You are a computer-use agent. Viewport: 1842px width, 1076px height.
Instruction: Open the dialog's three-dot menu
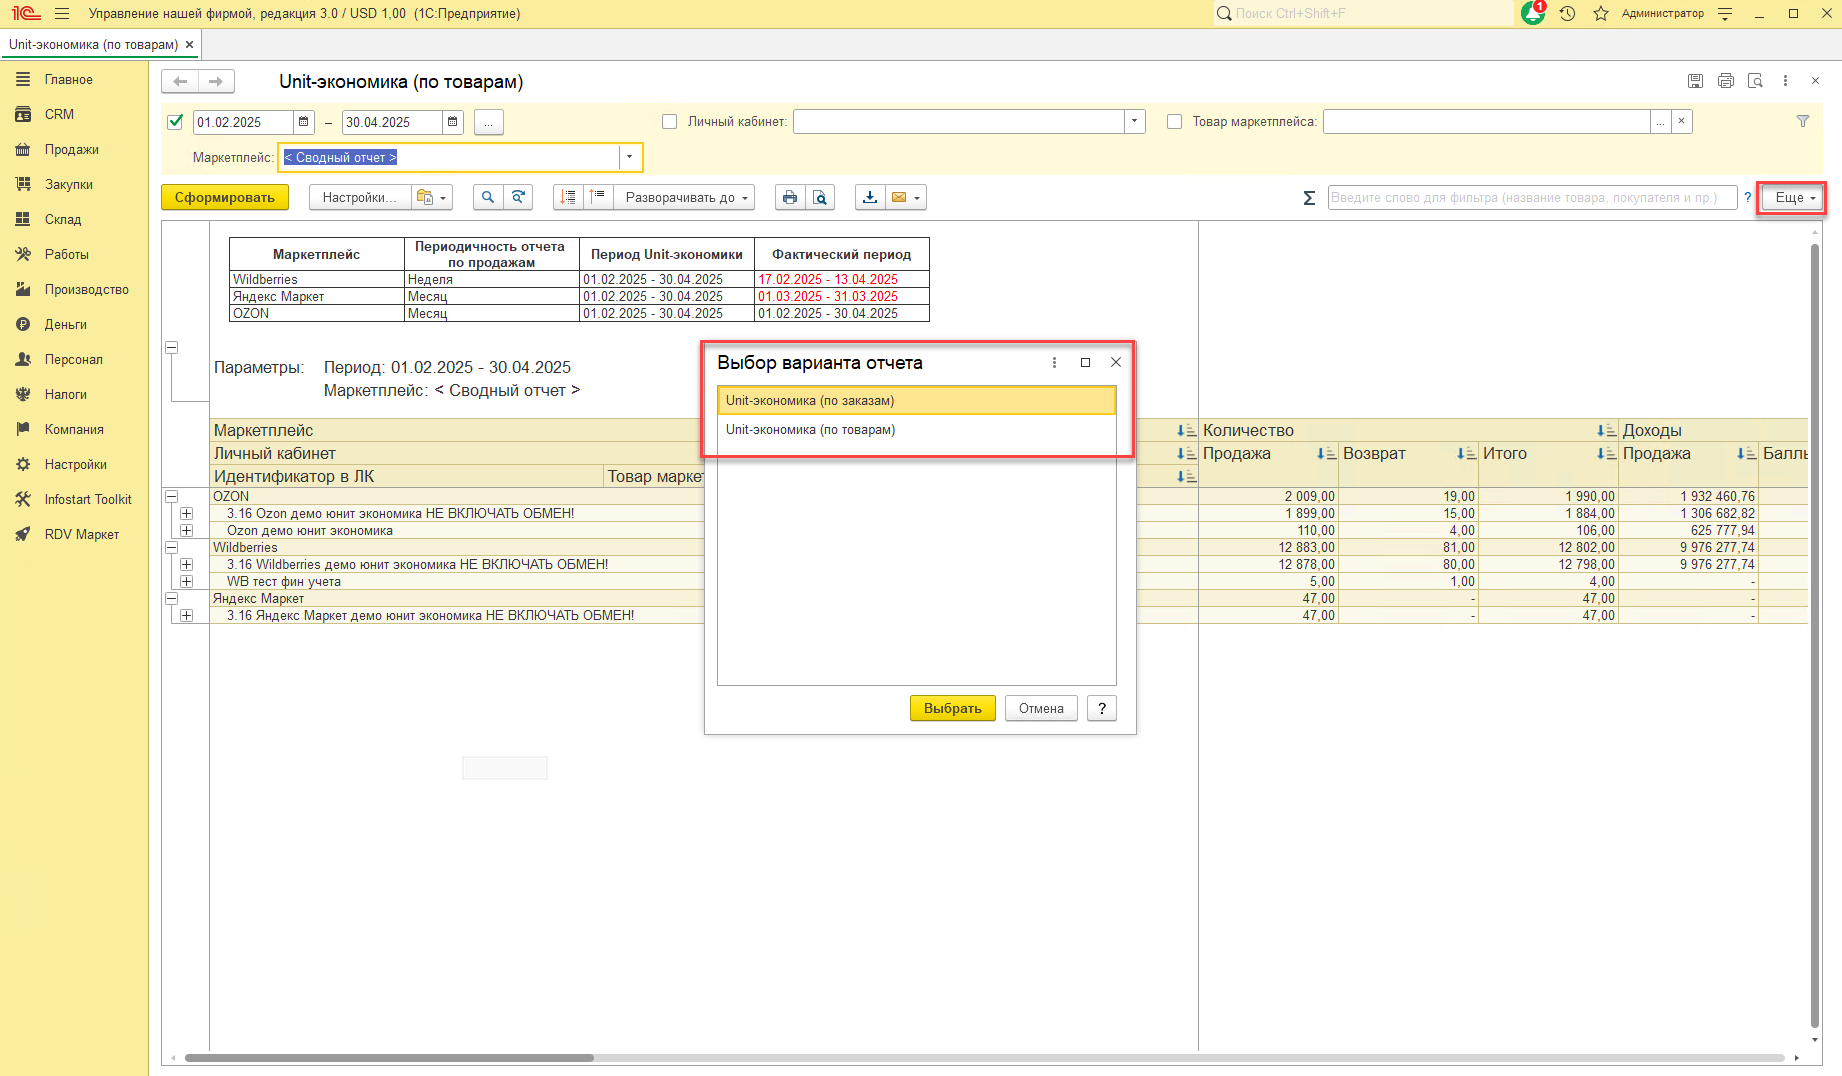click(1054, 363)
